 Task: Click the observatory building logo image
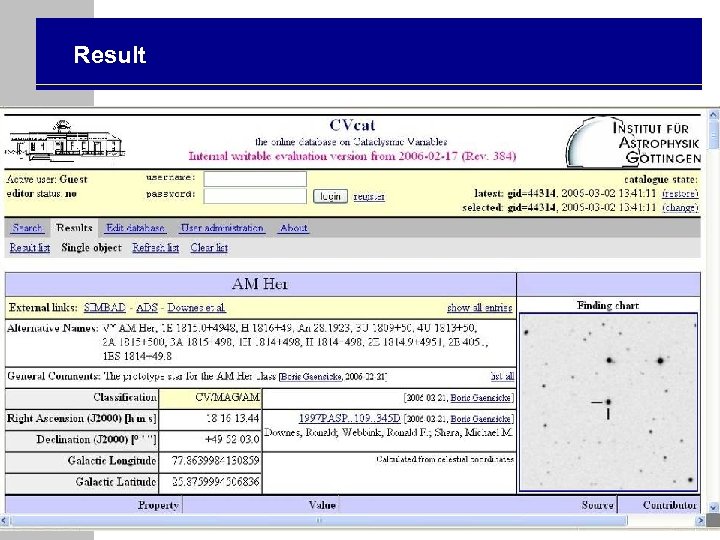pos(65,141)
